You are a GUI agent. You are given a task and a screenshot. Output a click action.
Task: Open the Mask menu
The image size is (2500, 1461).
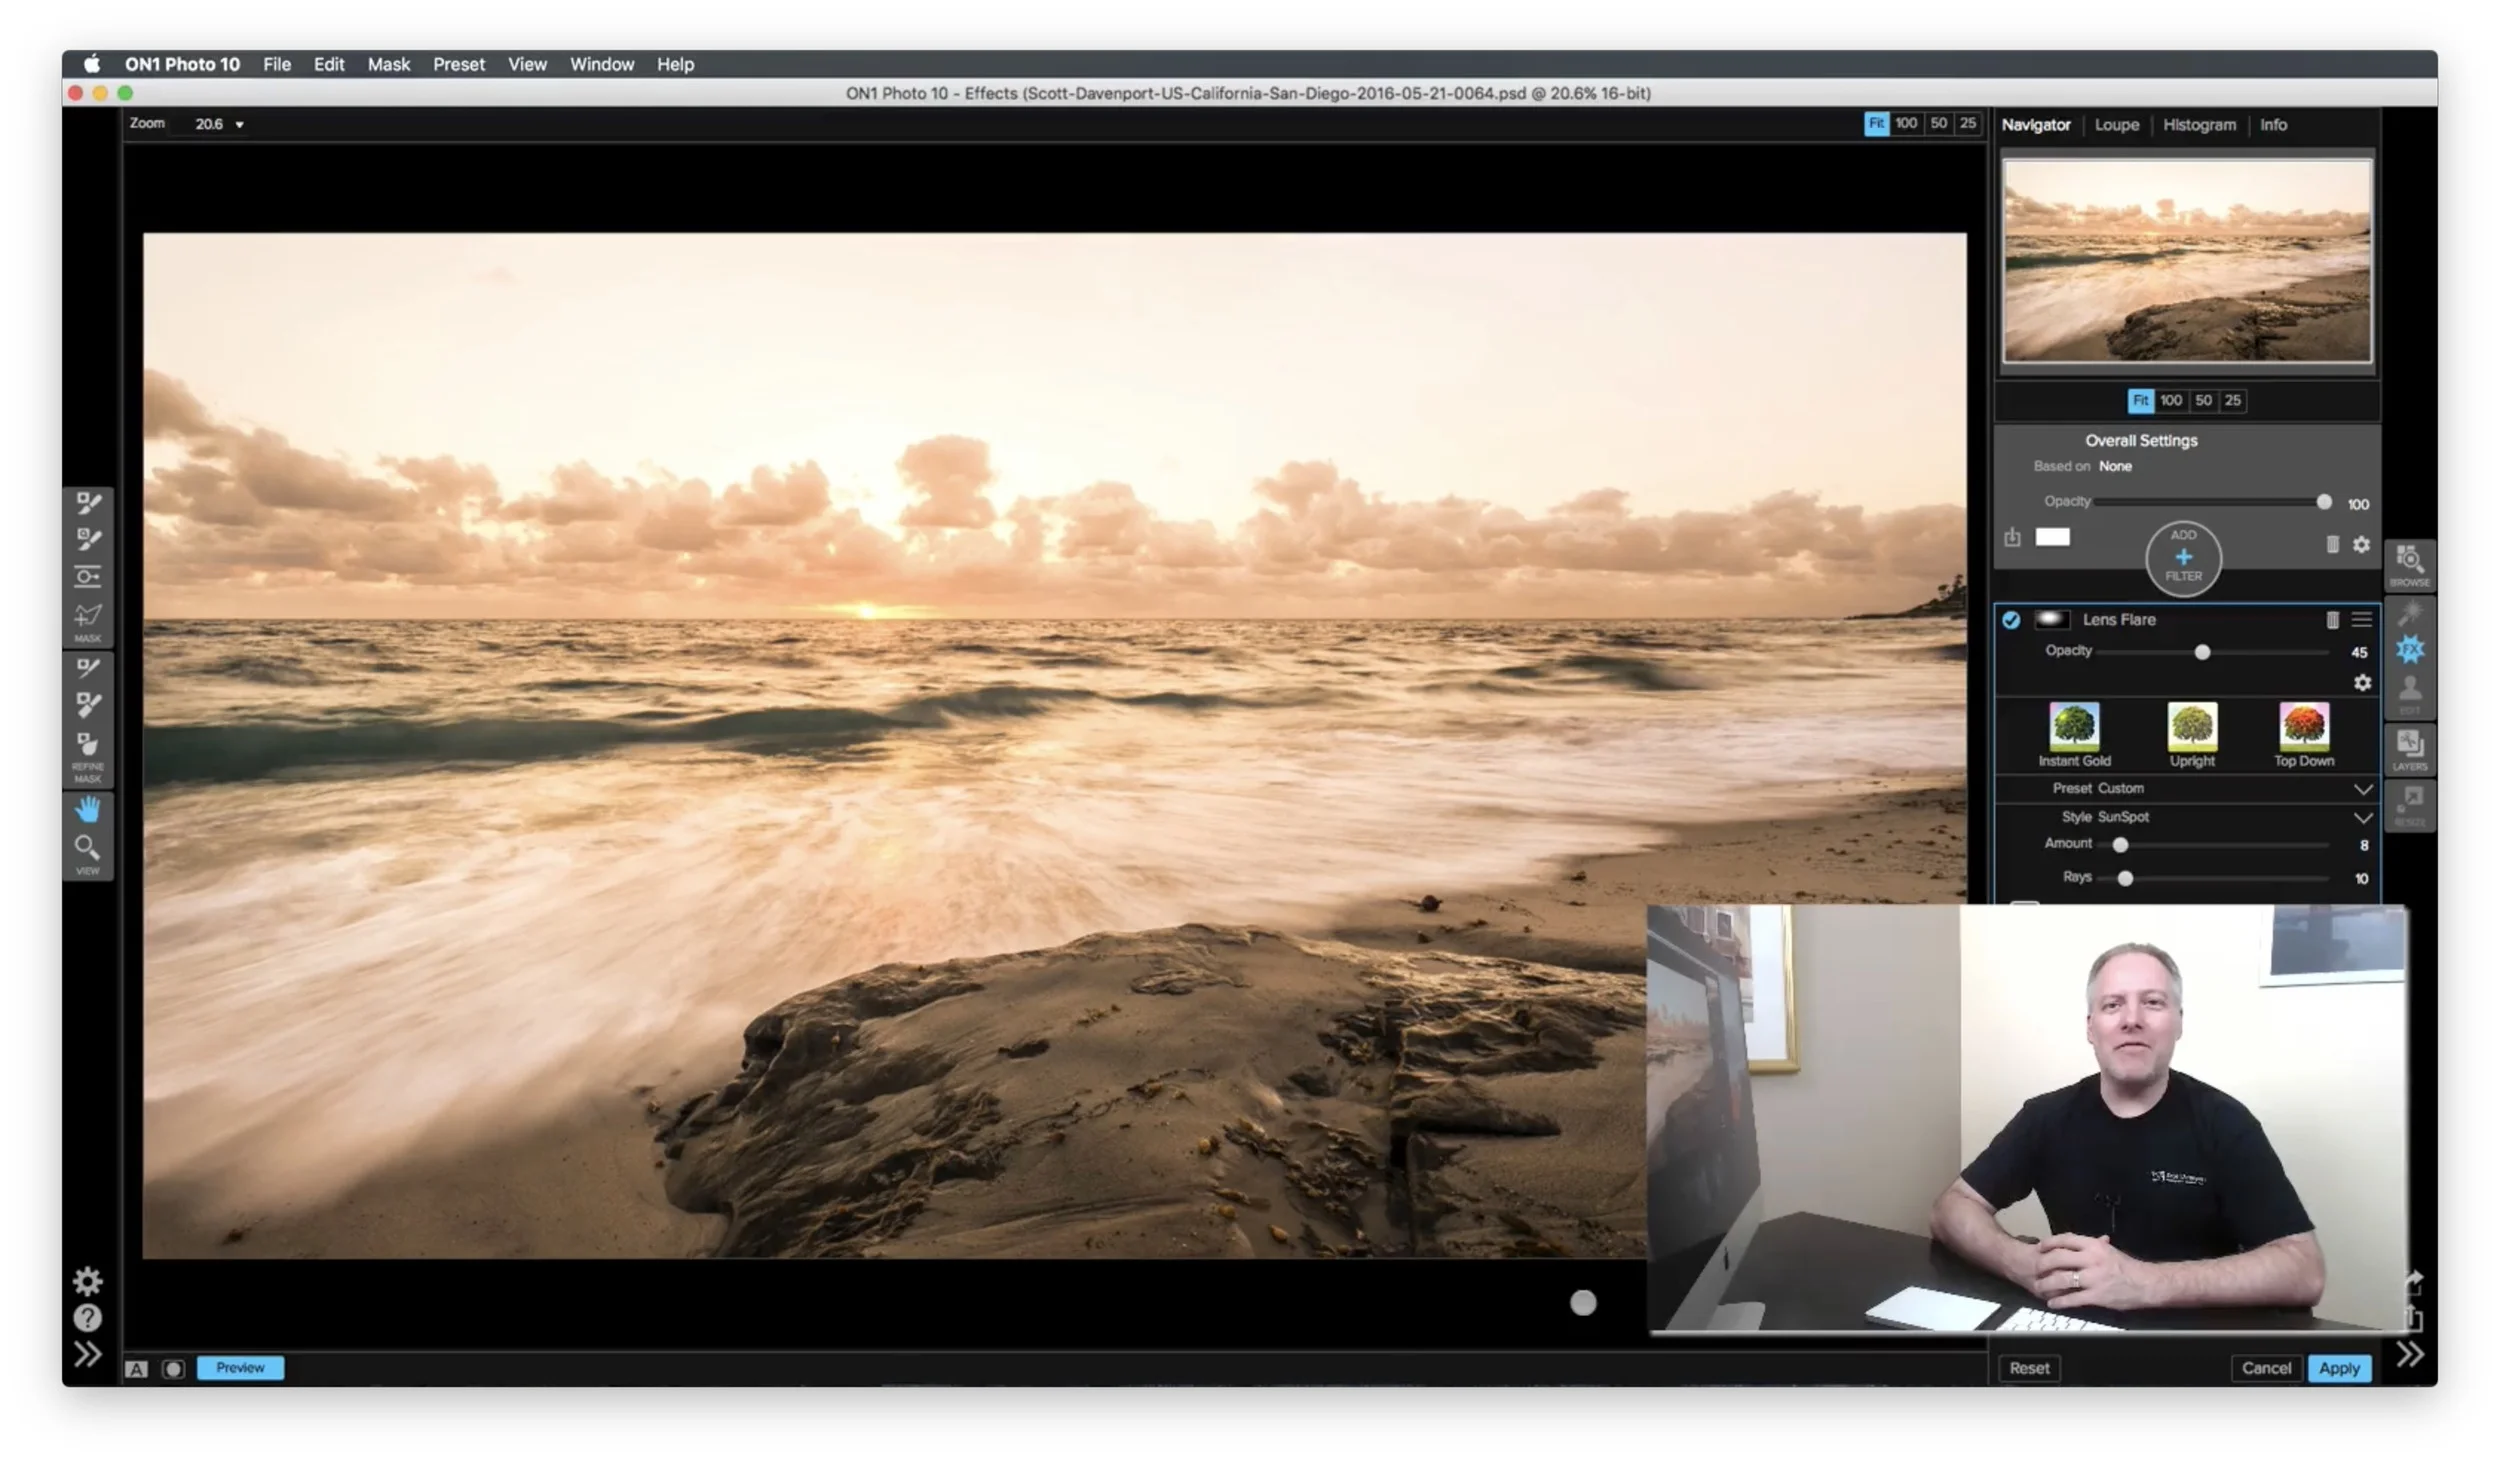pos(388,64)
